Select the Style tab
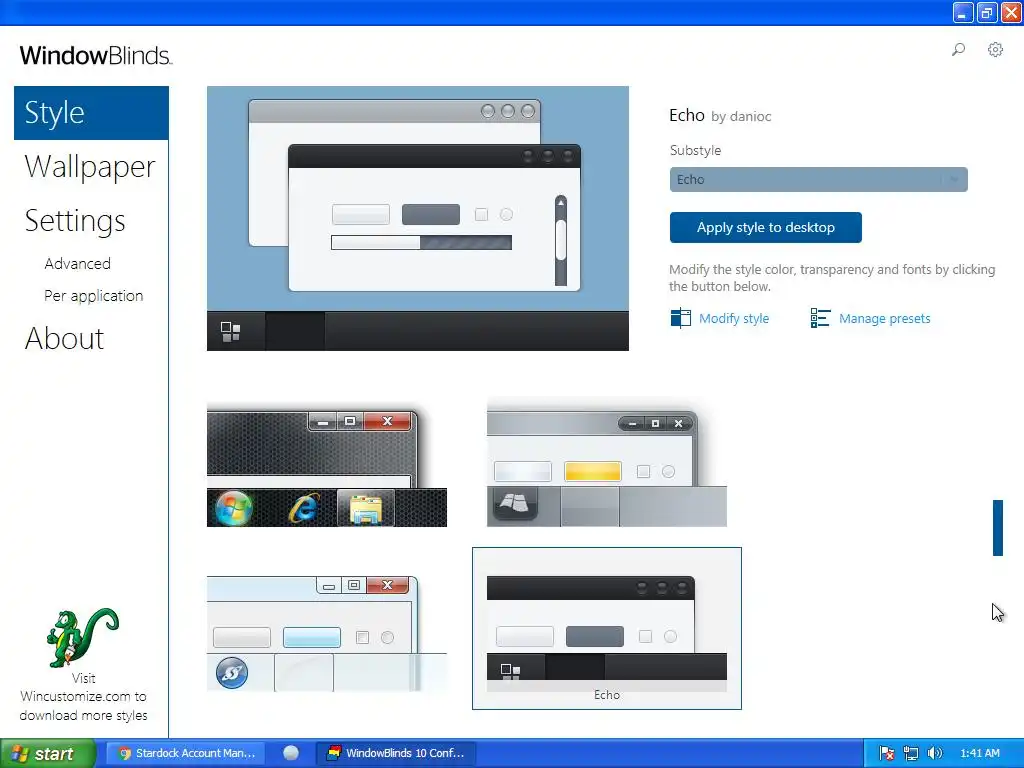Screen dimensions: 1024x768 pyautogui.click(x=91, y=113)
